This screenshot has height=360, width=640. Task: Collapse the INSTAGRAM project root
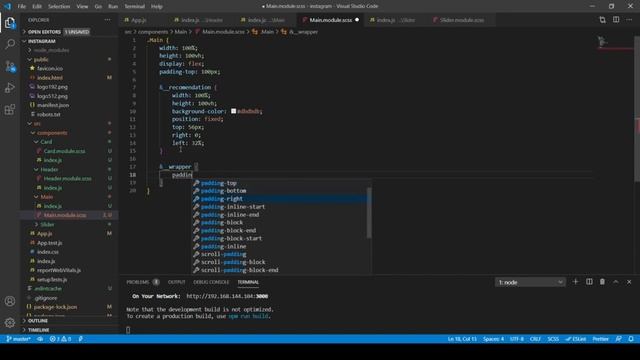point(42,41)
